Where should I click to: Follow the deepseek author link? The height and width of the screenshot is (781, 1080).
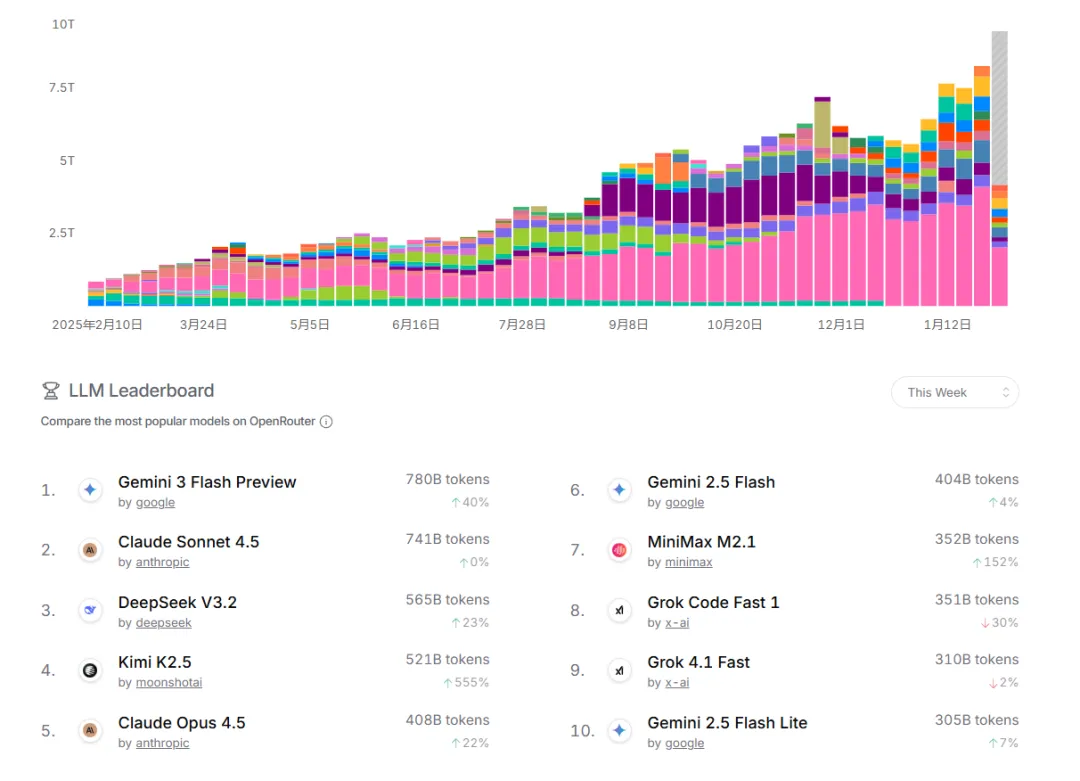pos(163,623)
